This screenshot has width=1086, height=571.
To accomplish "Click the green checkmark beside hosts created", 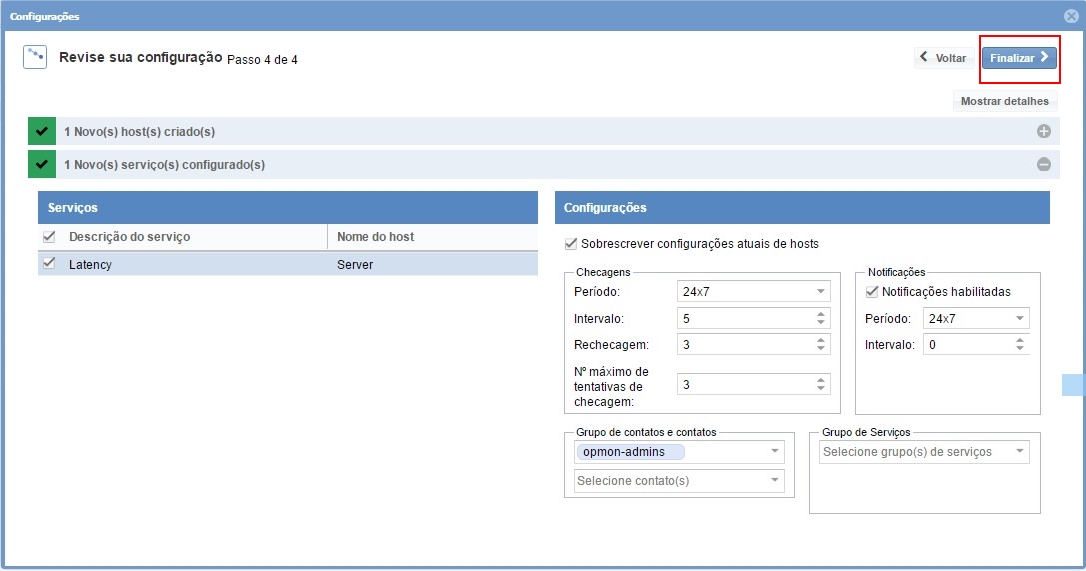I will [x=42, y=131].
